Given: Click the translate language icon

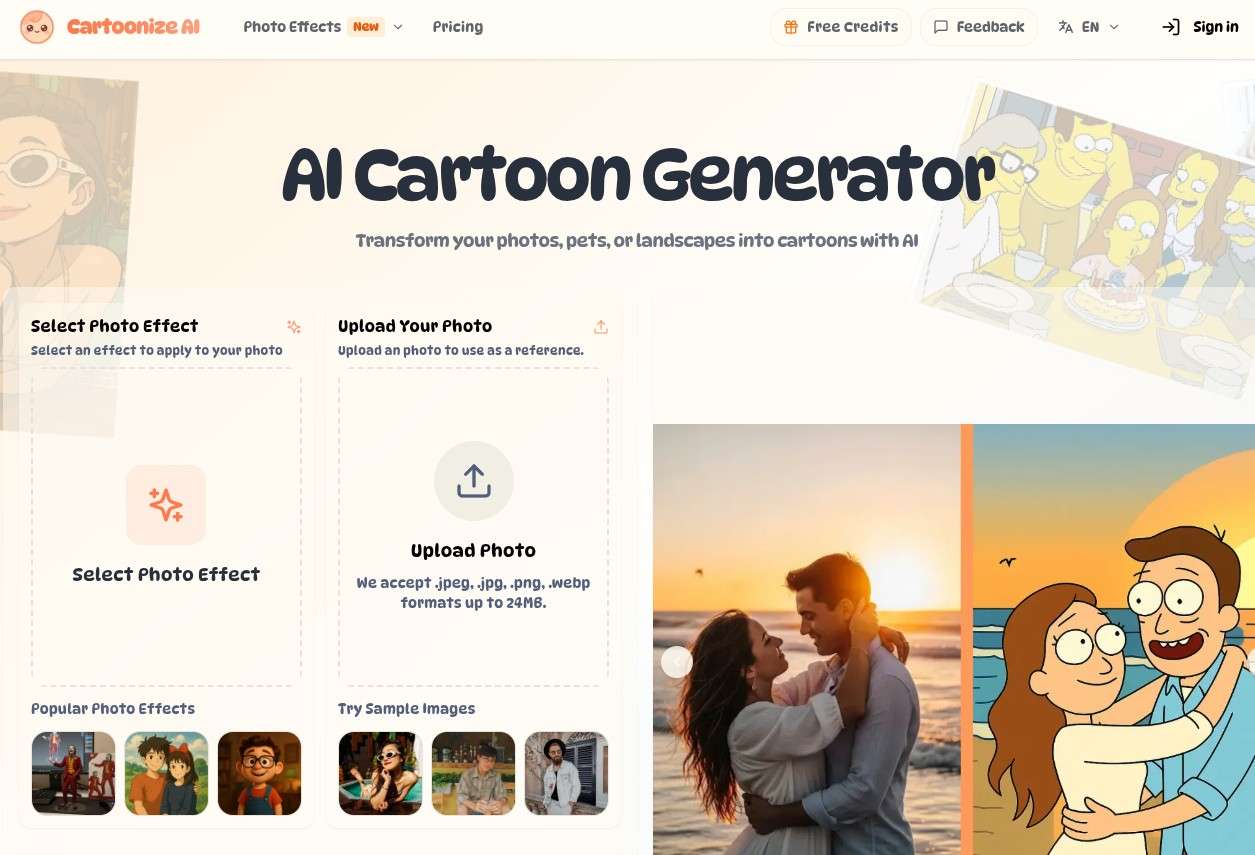Looking at the screenshot, I should (1066, 27).
